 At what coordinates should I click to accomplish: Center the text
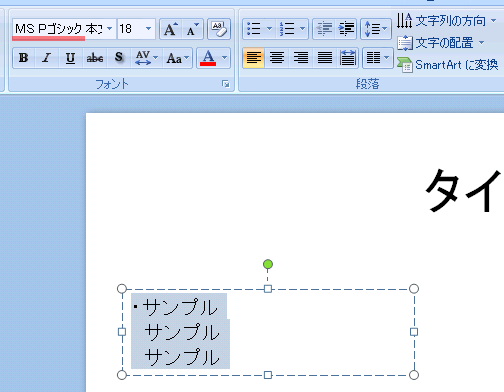[277, 58]
